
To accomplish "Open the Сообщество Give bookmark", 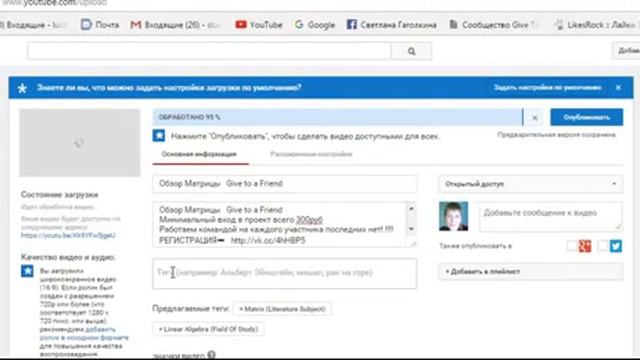I will [x=493, y=25].
